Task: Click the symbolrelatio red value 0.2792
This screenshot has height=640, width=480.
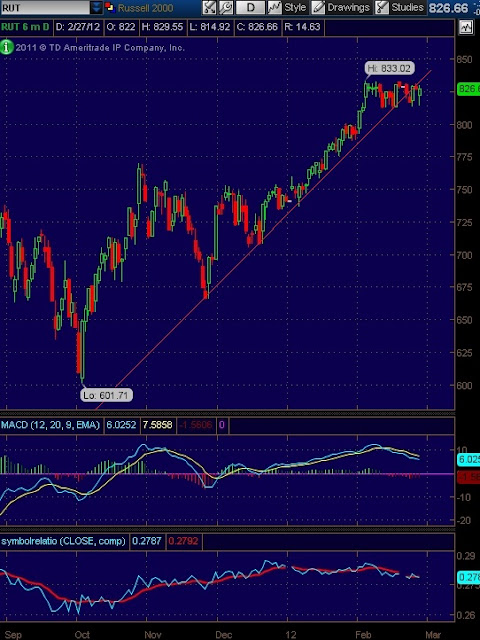Action: 183,541
